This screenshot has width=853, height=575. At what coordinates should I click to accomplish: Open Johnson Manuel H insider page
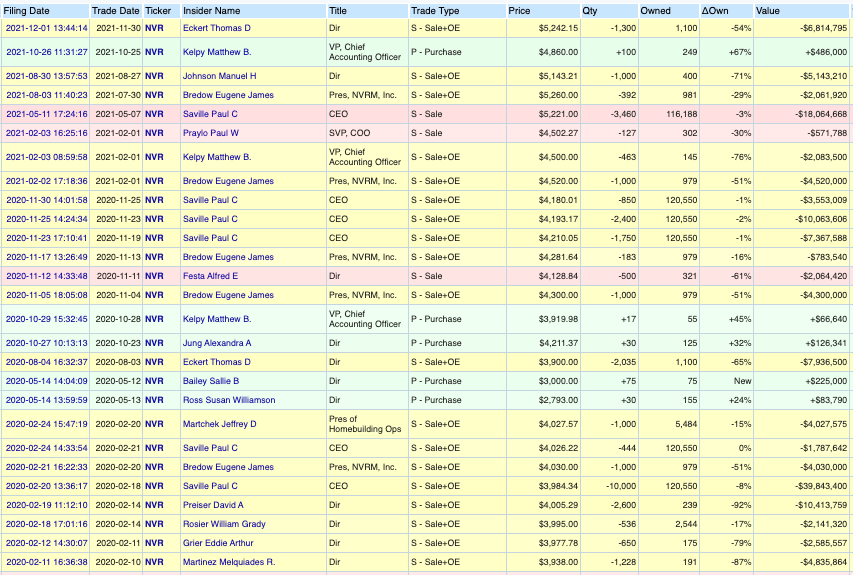click(219, 76)
